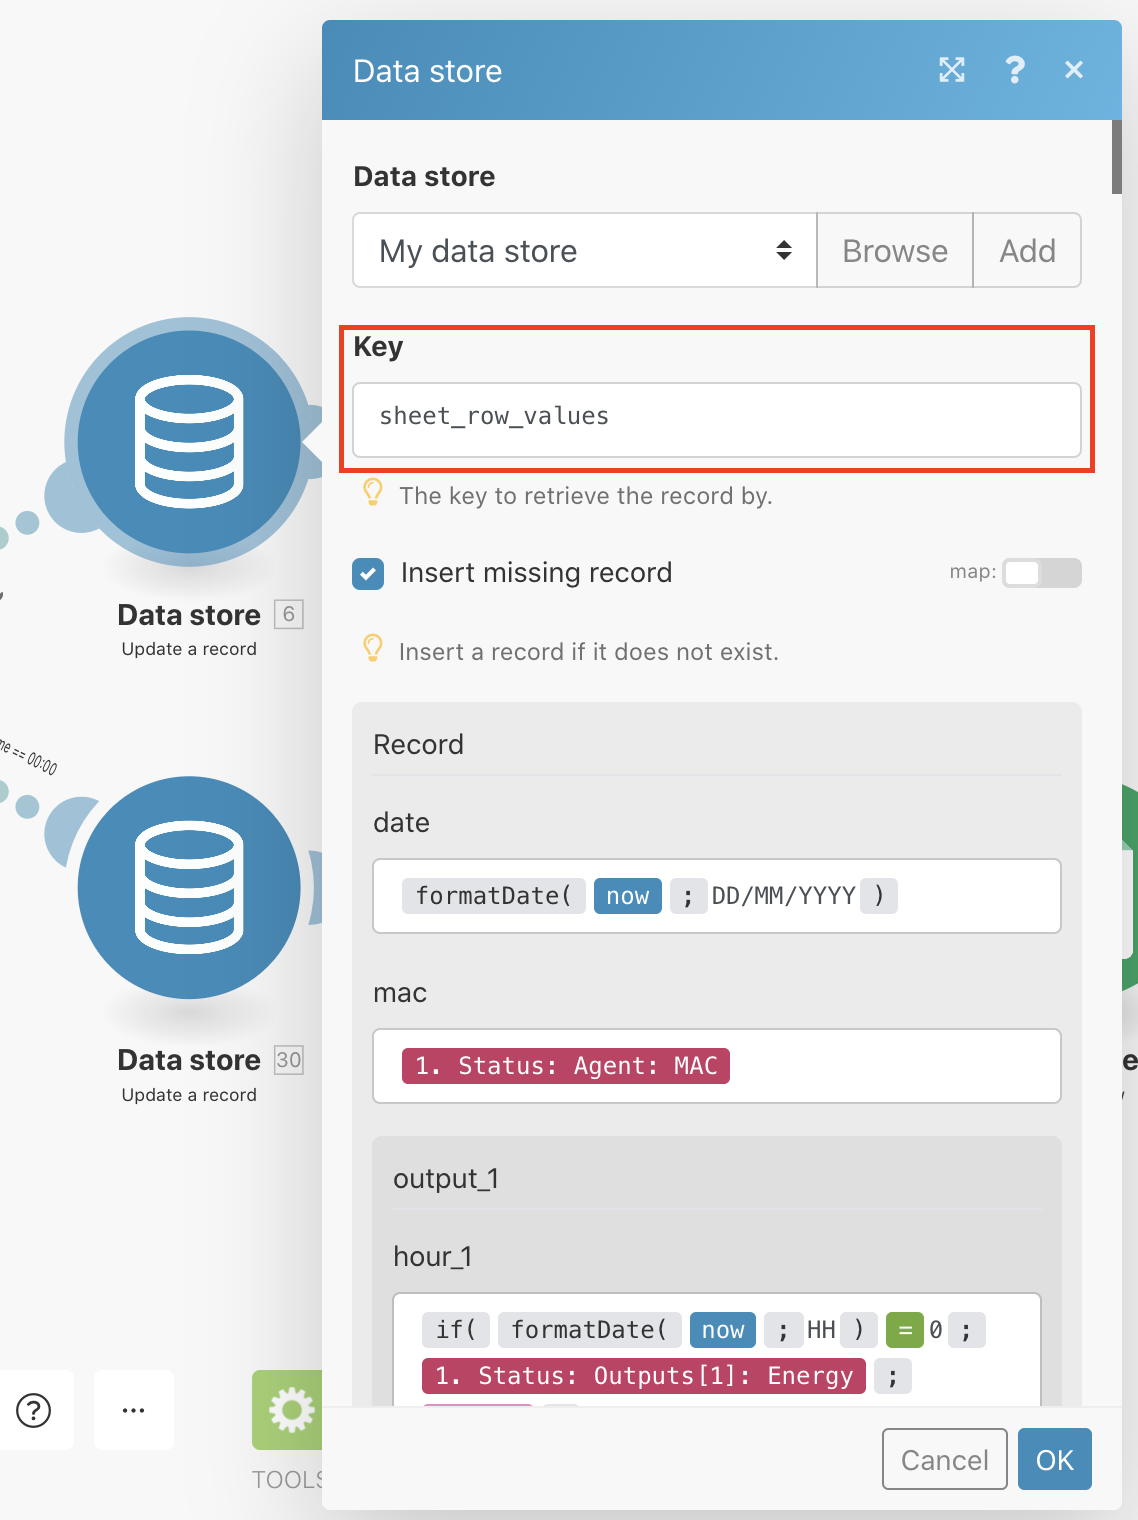Uncheck Insert missing record checkbox
The height and width of the screenshot is (1520, 1138).
(x=368, y=573)
